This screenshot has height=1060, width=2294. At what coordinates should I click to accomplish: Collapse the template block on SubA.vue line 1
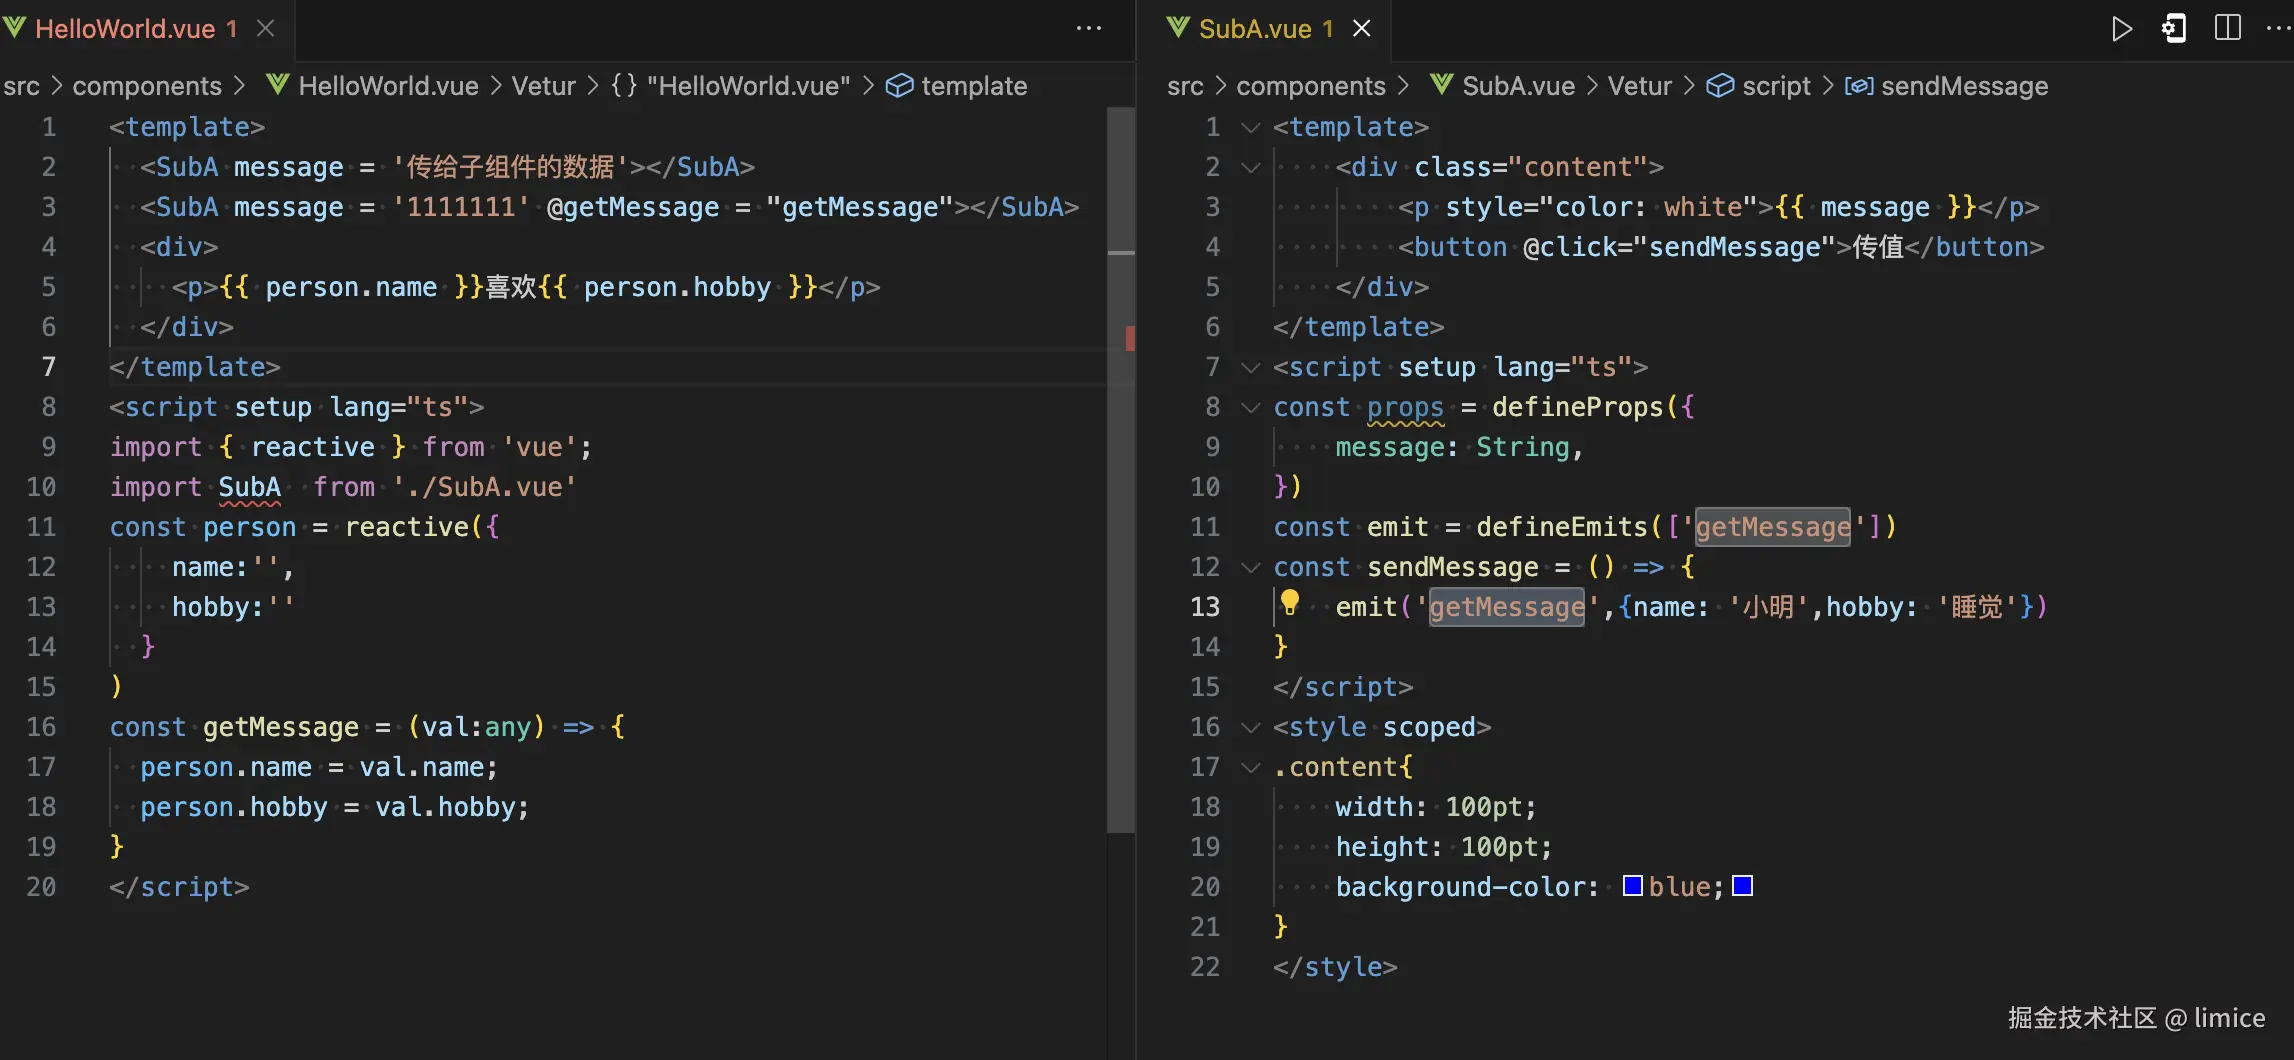(x=1250, y=127)
